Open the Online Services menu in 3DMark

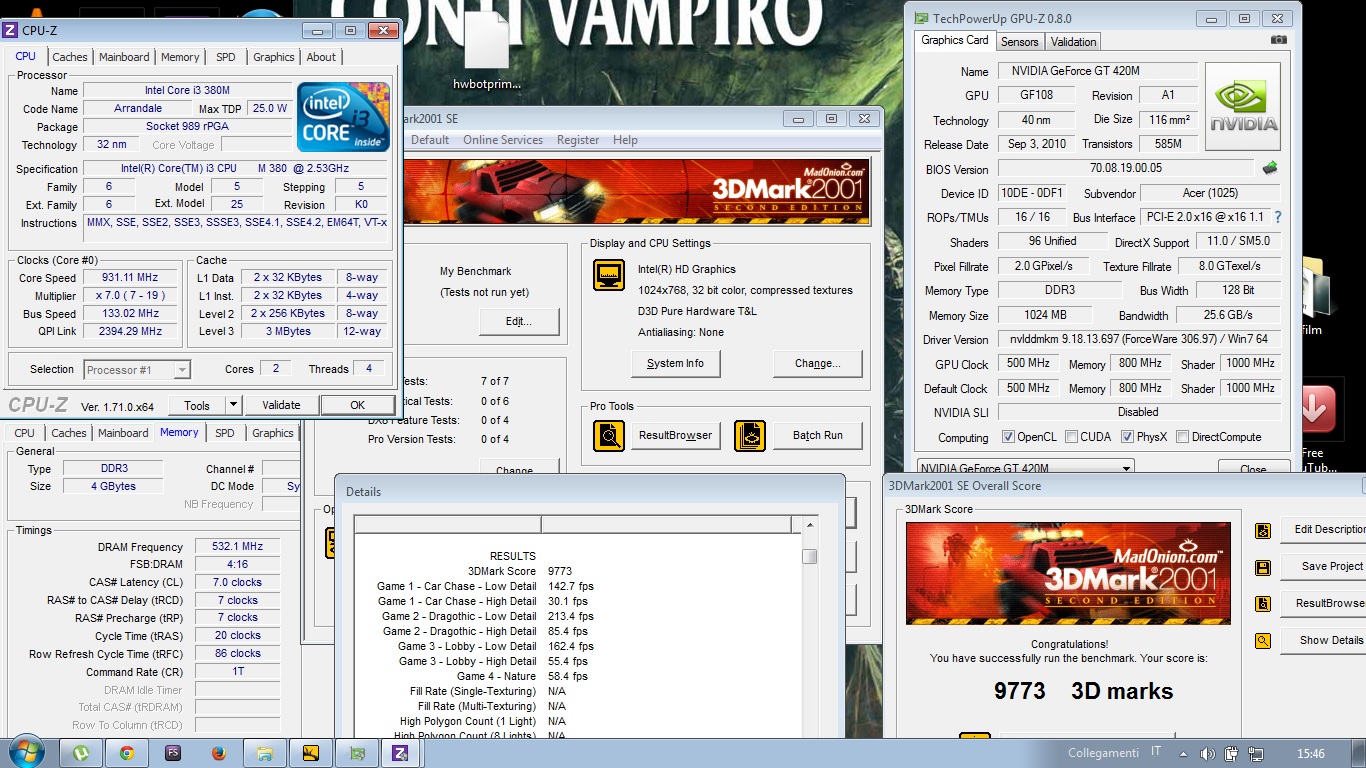[x=503, y=140]
